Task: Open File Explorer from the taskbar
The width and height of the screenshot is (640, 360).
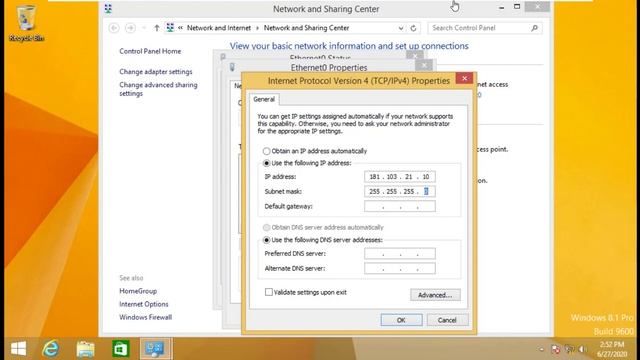Action: [86, 349]
